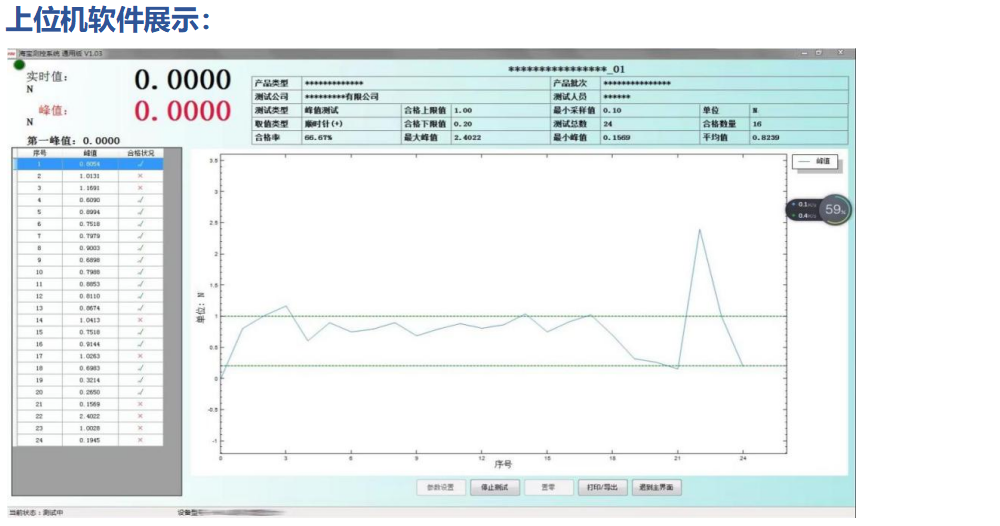Click the 当前状态 status bar entry
Viewport: 1000px width, 526px height.
click(x=36, y=513)
